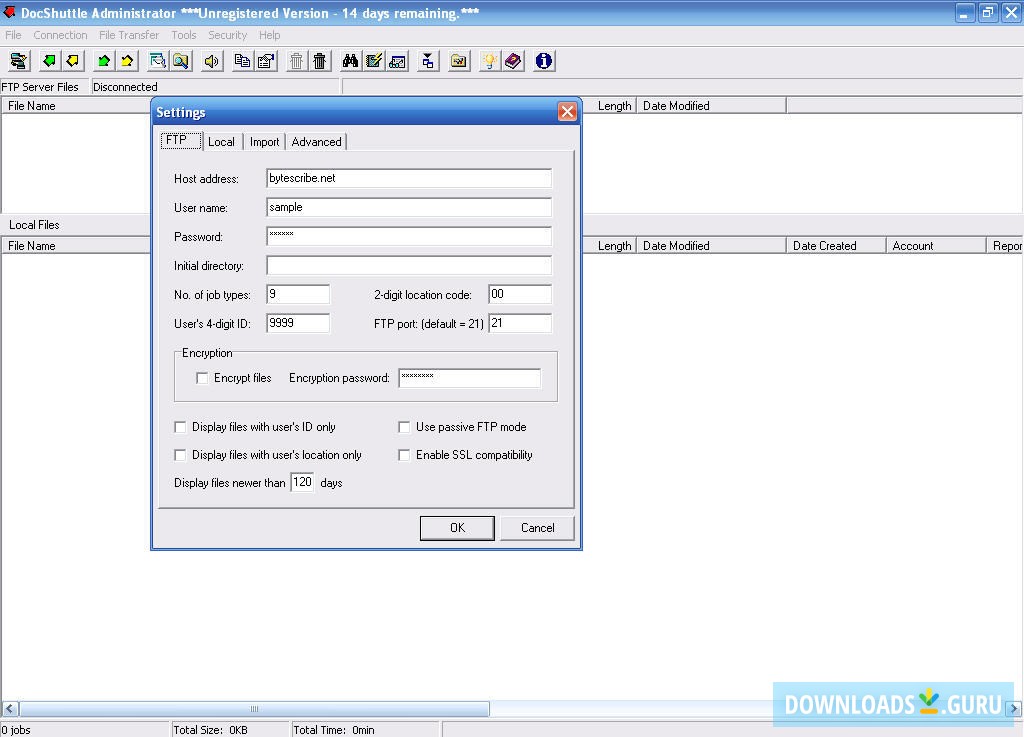Click the User name input field
This screenshot has width=1024, height=737.
pyautogui.click(x=409, y=208)
